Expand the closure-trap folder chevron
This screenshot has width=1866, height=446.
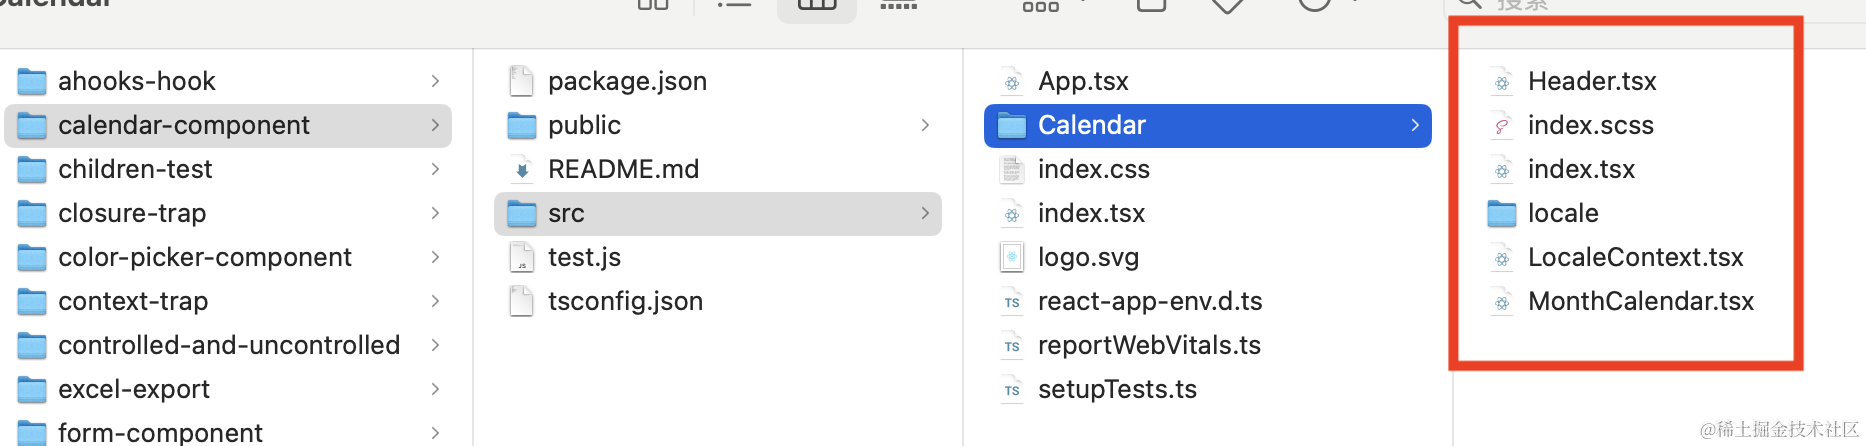(435, 213)
